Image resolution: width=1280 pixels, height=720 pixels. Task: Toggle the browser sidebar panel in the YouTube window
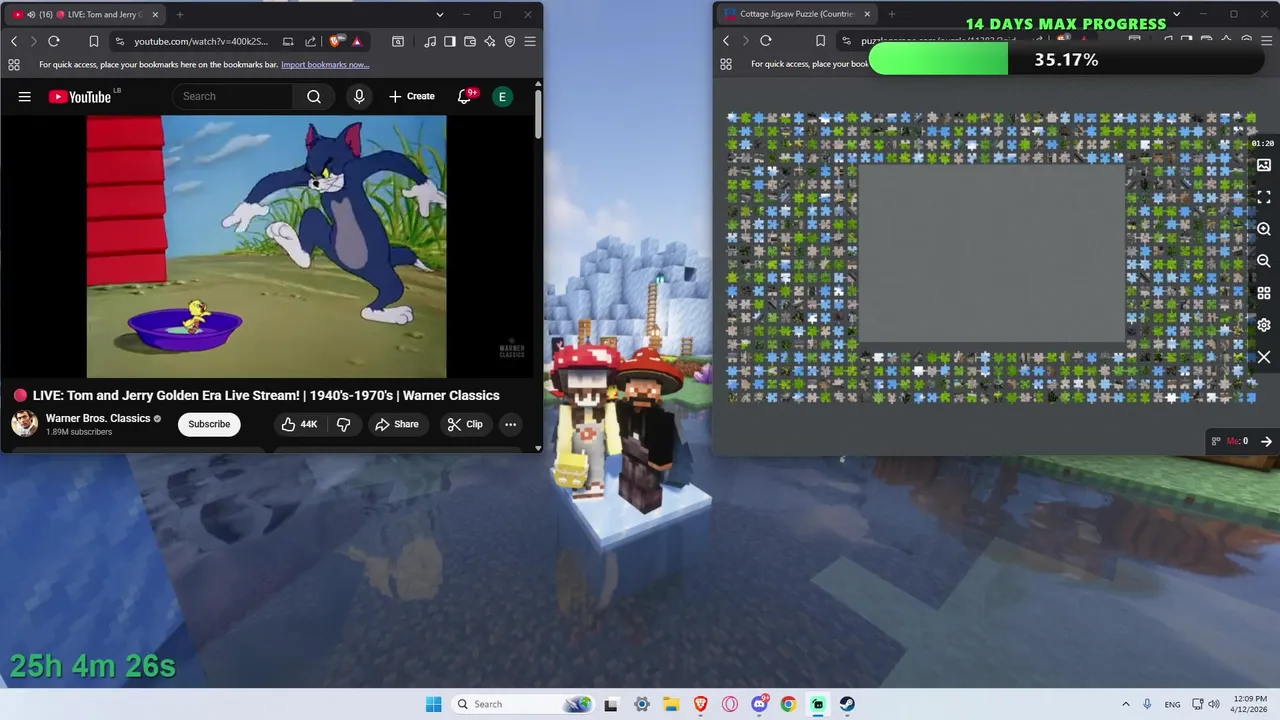pos(450,41)
